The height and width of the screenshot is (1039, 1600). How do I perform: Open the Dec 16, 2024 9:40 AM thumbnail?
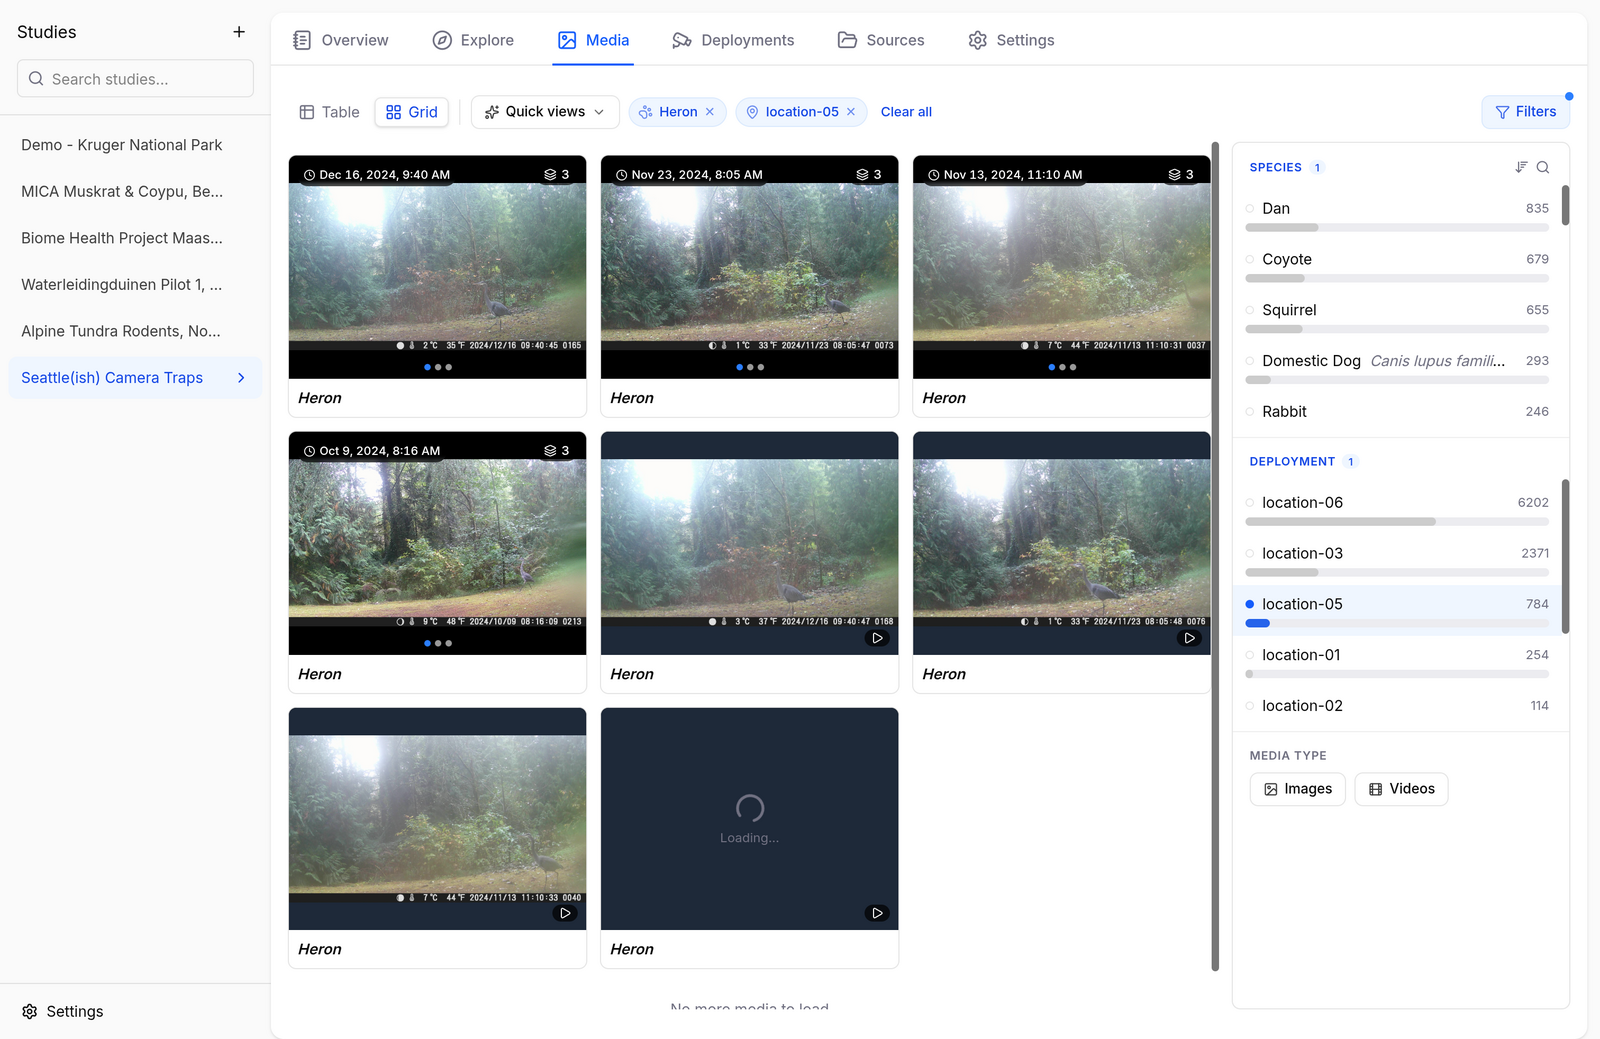(437, 266)
